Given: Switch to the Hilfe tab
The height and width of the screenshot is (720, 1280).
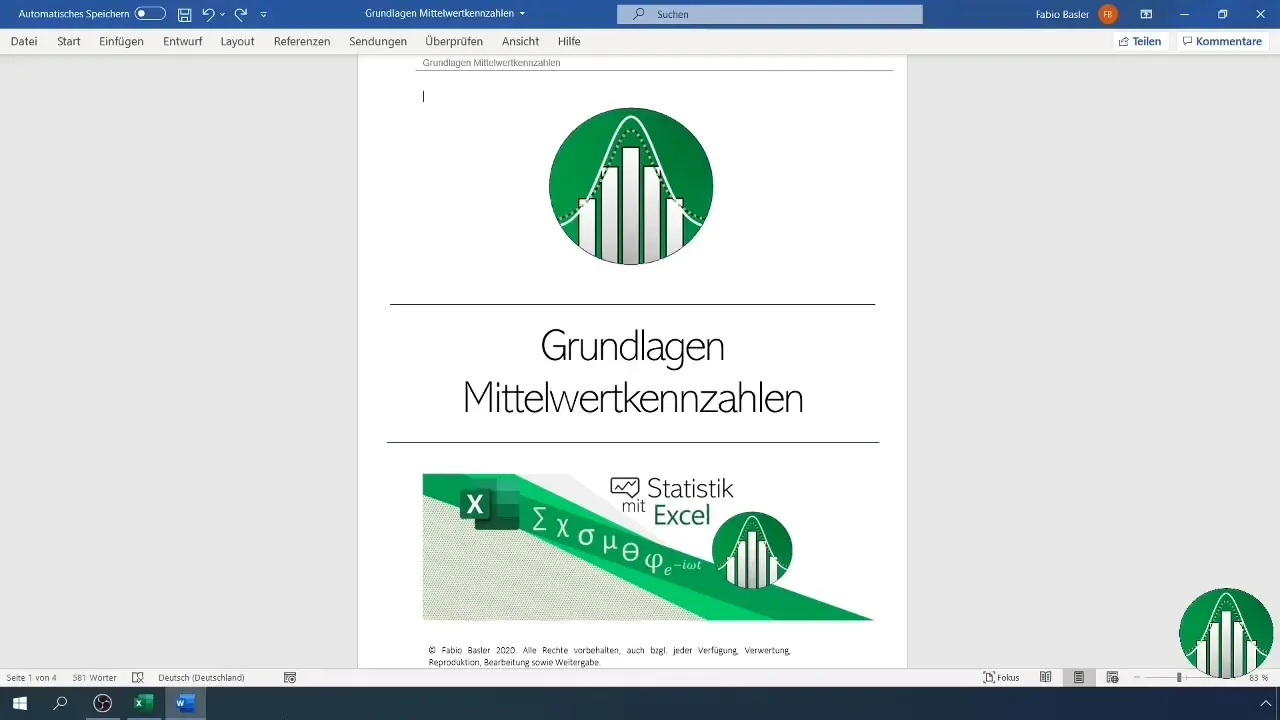Looking at the screenshot, I should (569, 41).
